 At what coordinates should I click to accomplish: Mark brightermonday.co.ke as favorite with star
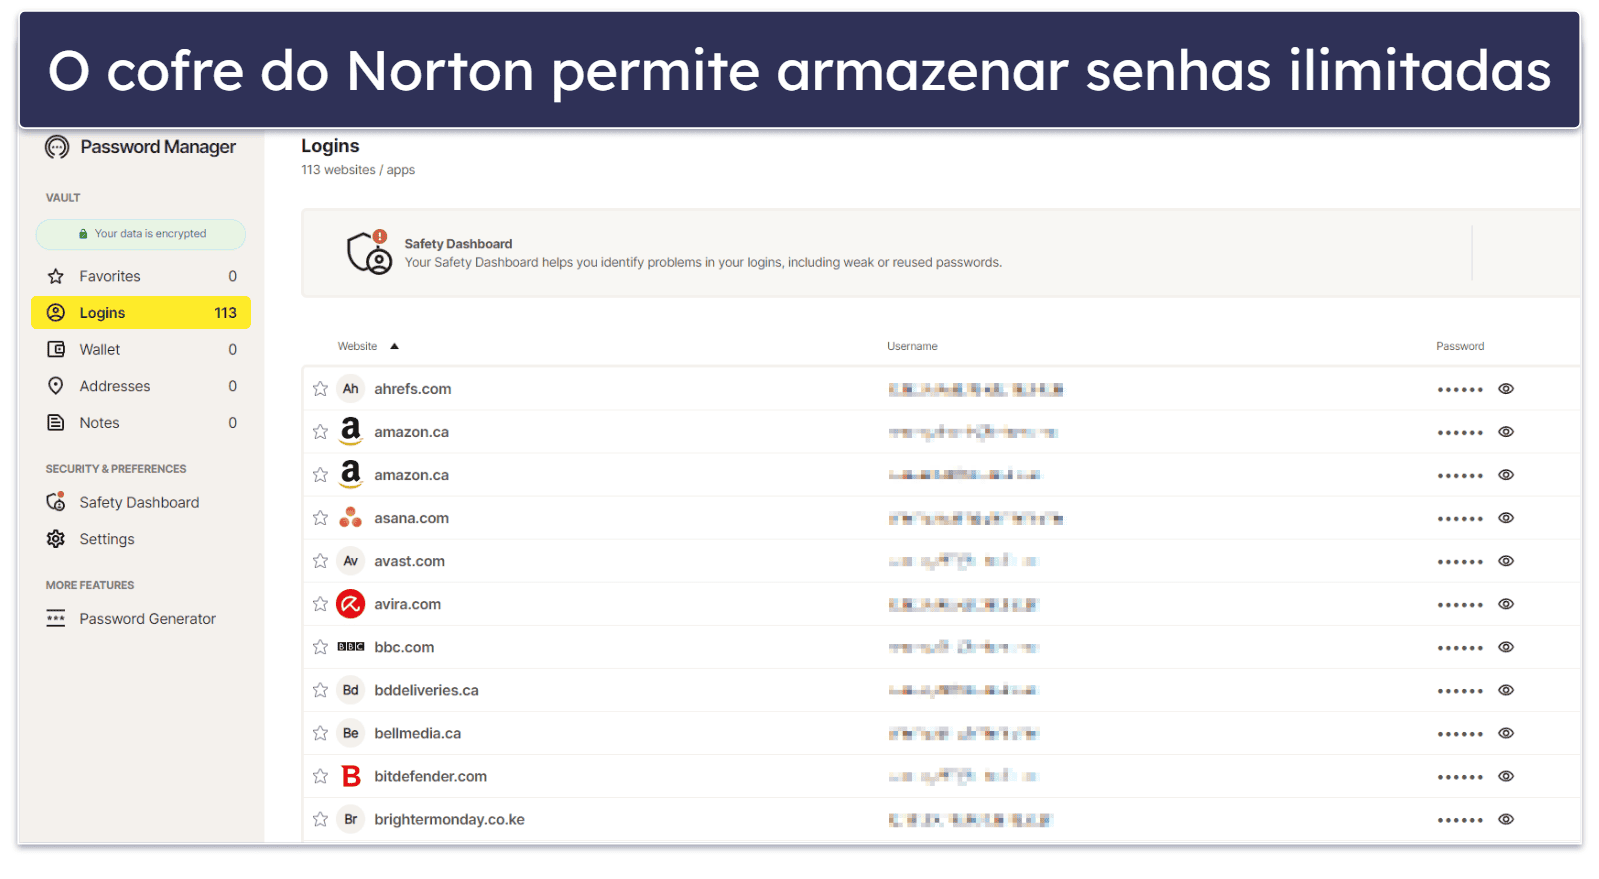pyautogui.click(x=320, y=819)
